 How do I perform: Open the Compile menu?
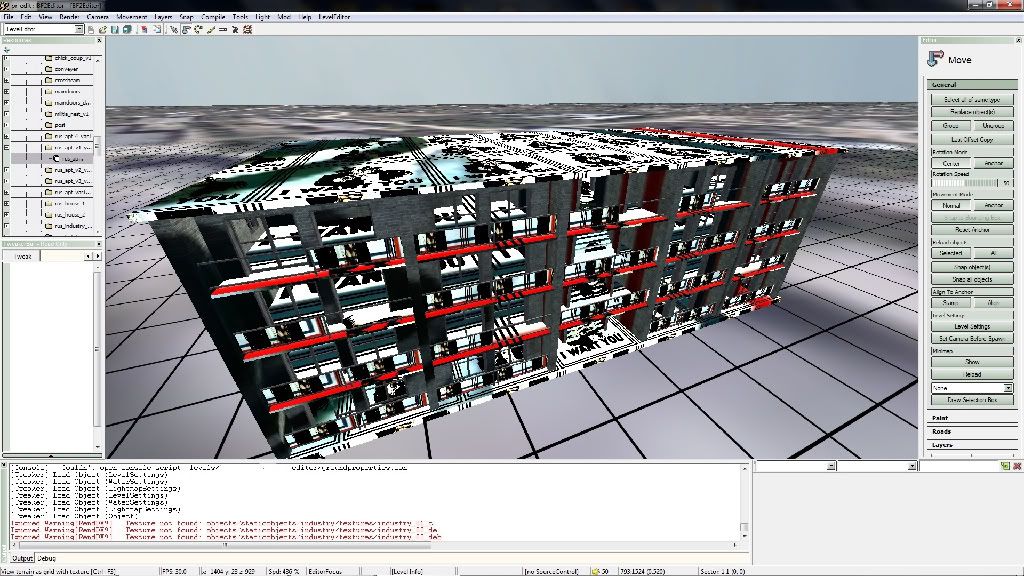pos(213,17)
